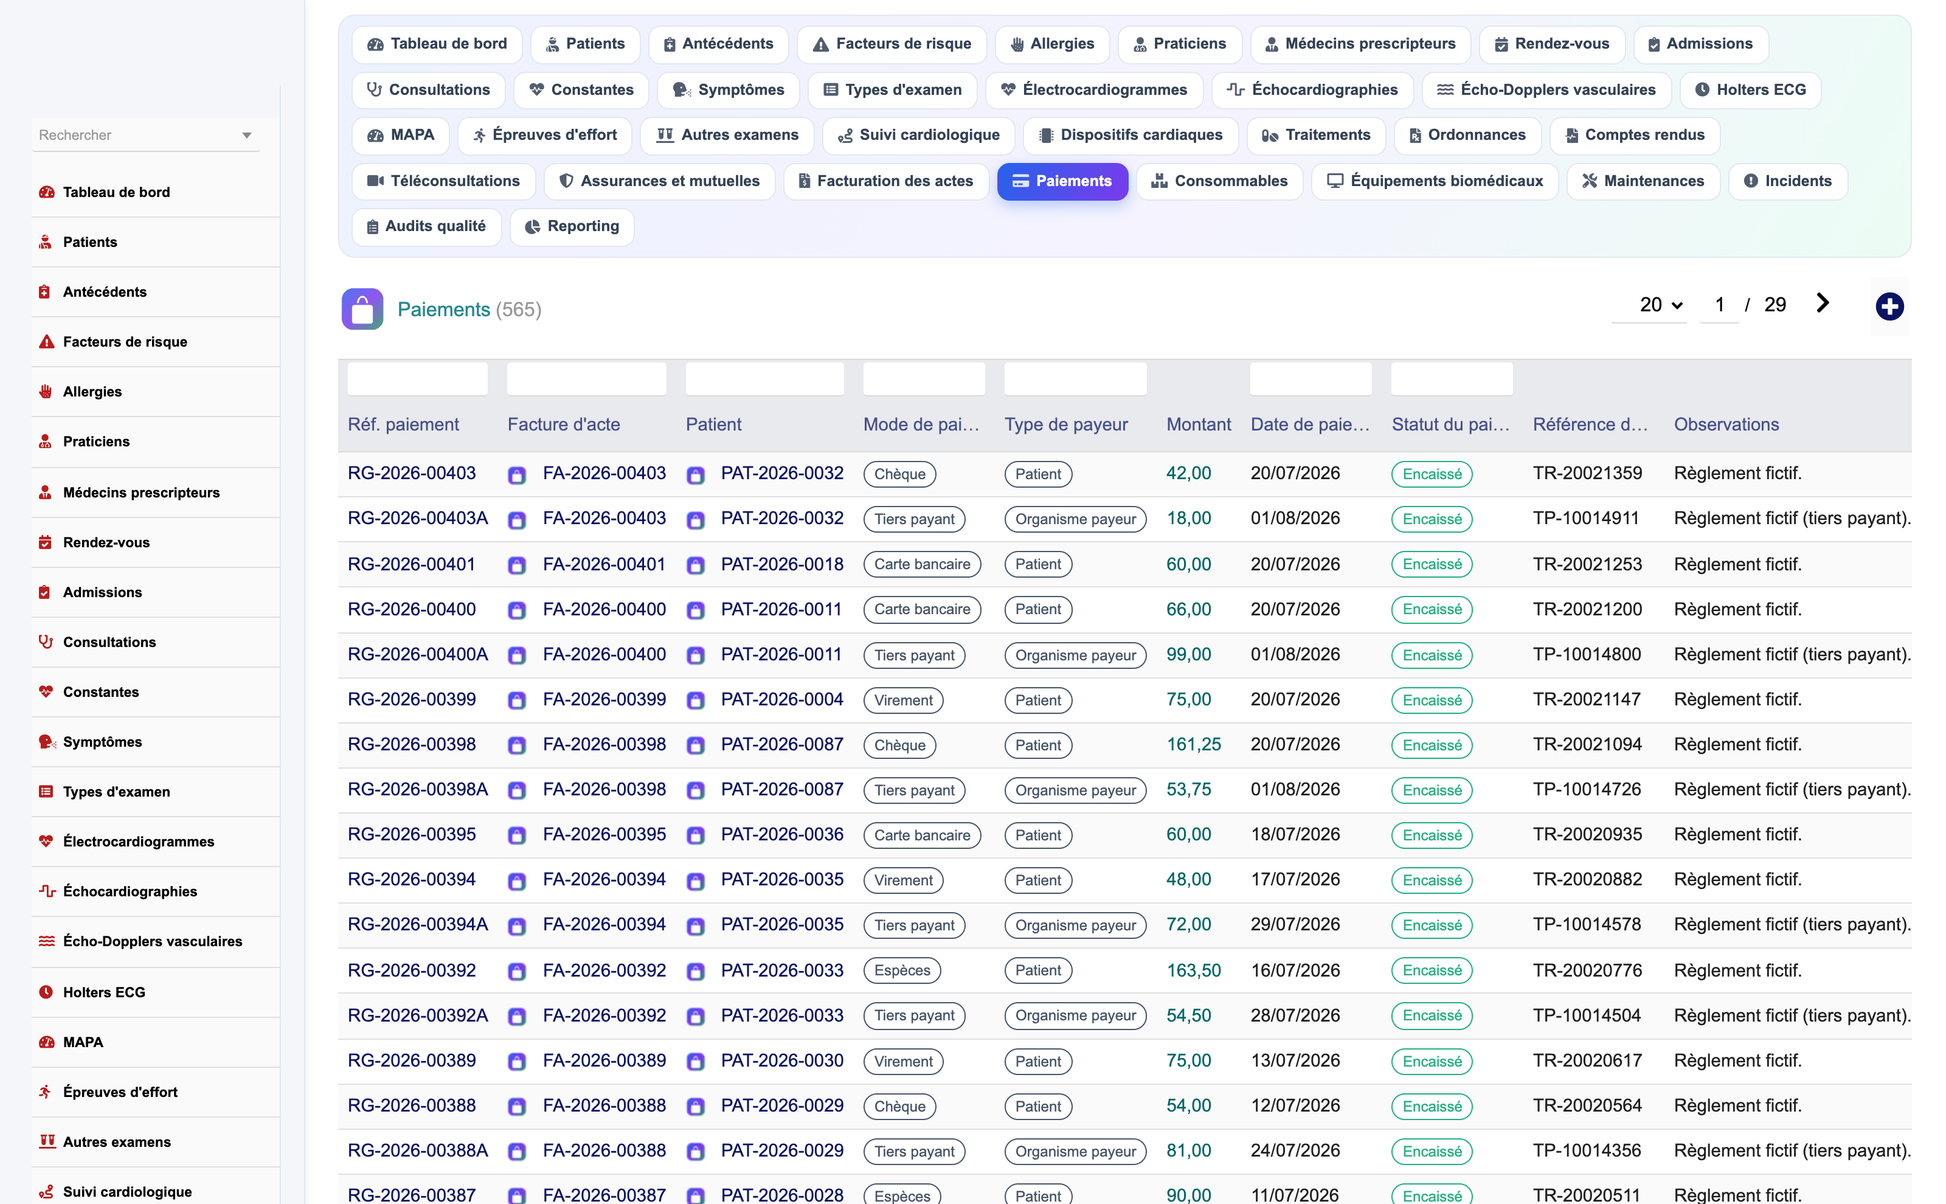1946x1204 pixels.
Task: Click the Symptômes sidebar icon
Action: 46,742
